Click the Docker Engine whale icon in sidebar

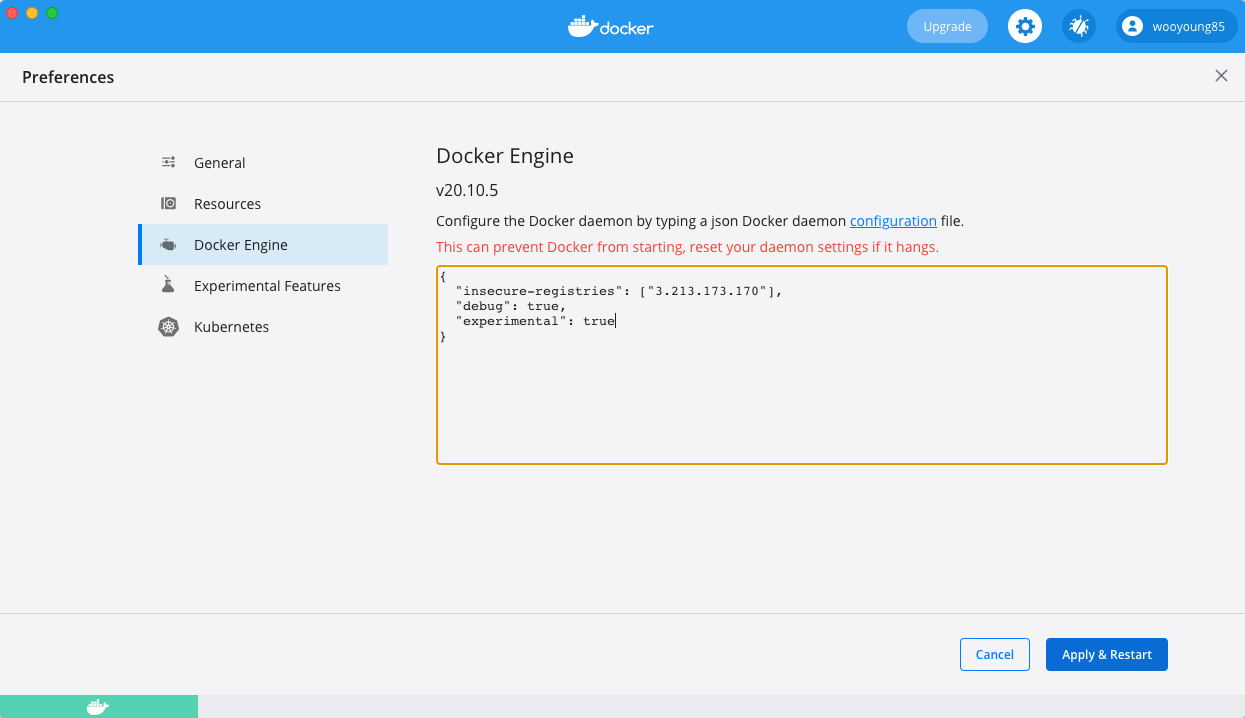click(169, 245)
